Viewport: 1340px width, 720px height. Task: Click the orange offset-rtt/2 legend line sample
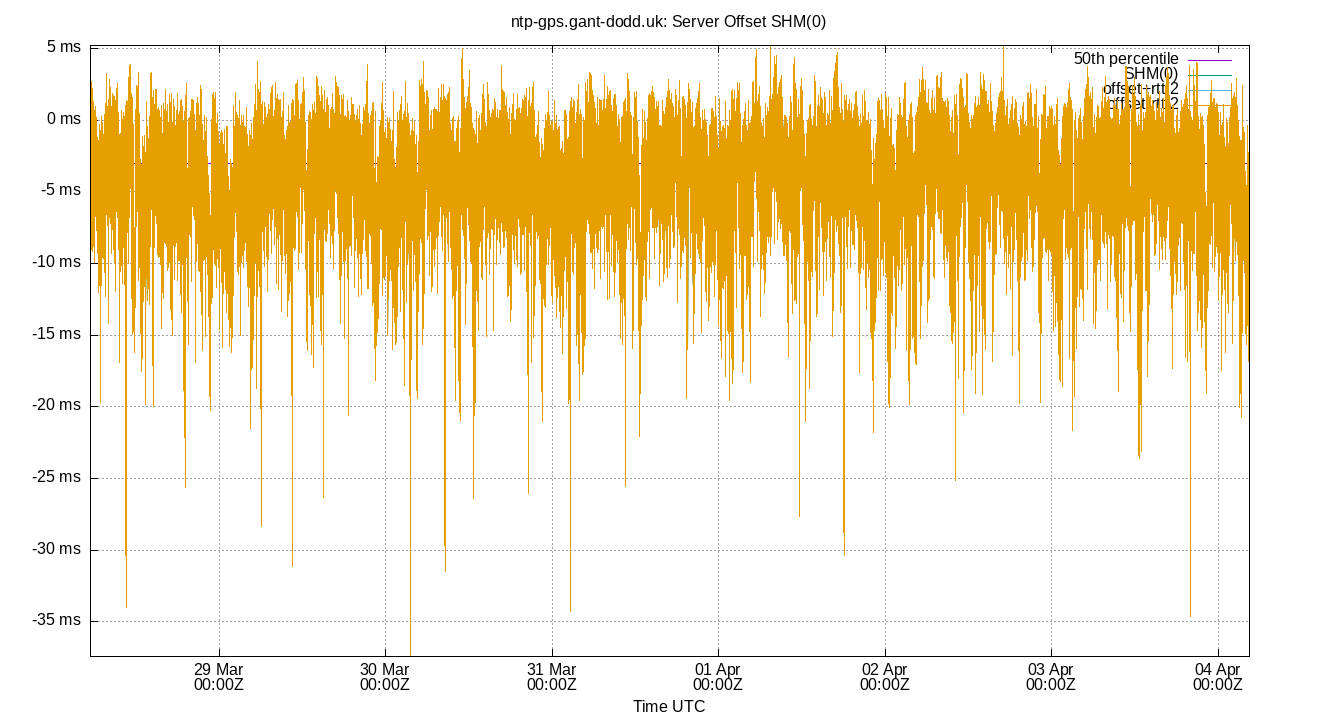pyautogui.click(x=1210, y=105)
